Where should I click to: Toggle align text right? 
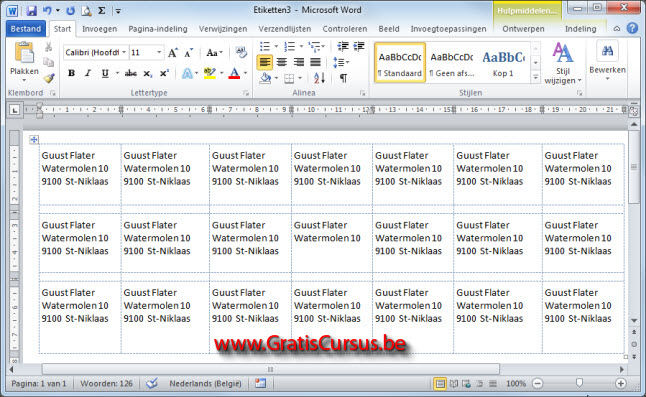click(x=299, y=62)
